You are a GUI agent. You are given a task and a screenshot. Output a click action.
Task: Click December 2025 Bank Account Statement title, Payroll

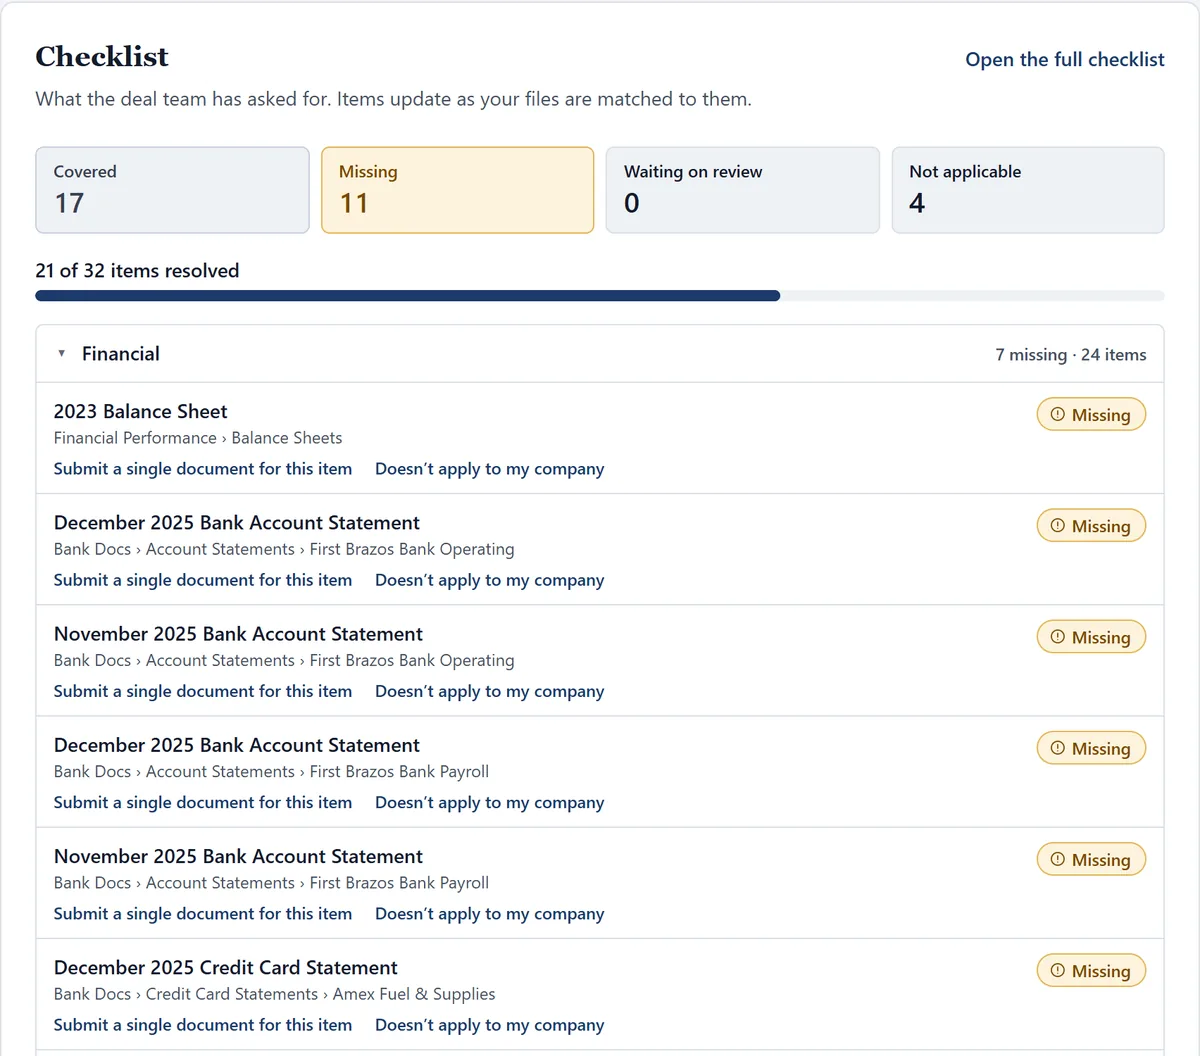pyautogui.click(x=237, y=744)
